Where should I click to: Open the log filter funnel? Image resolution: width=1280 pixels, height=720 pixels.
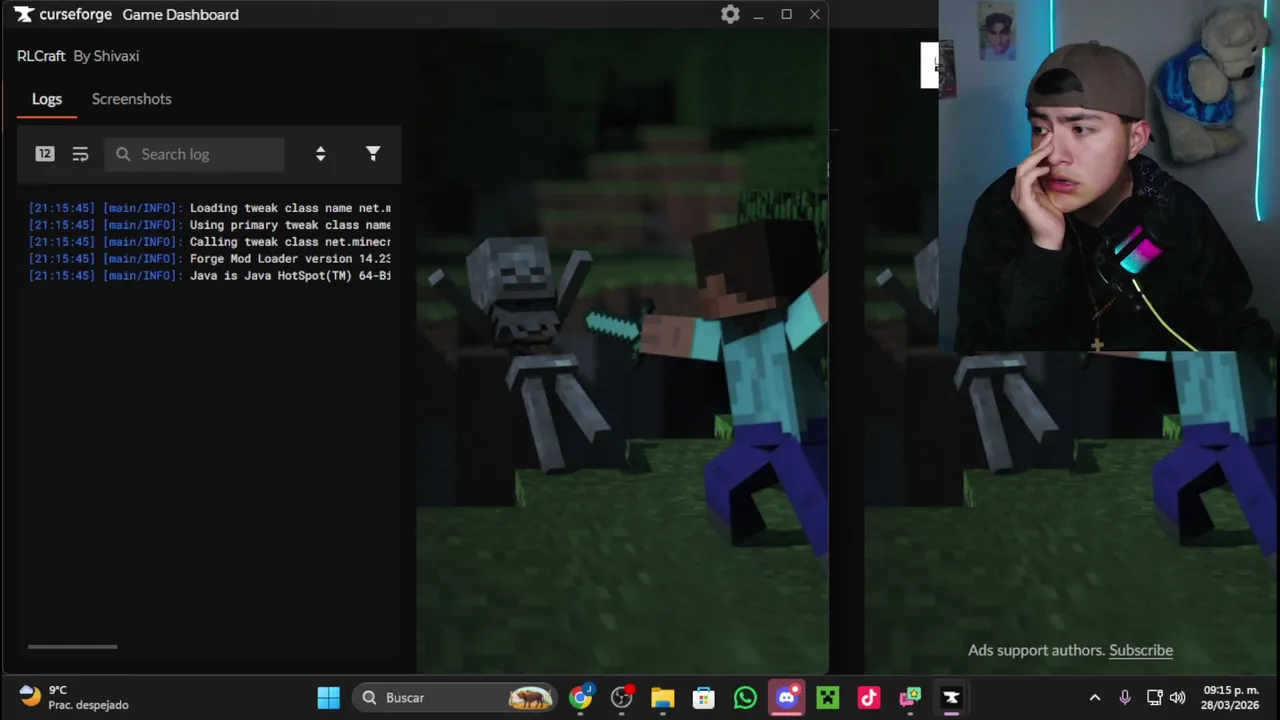[x=373, y=154]
